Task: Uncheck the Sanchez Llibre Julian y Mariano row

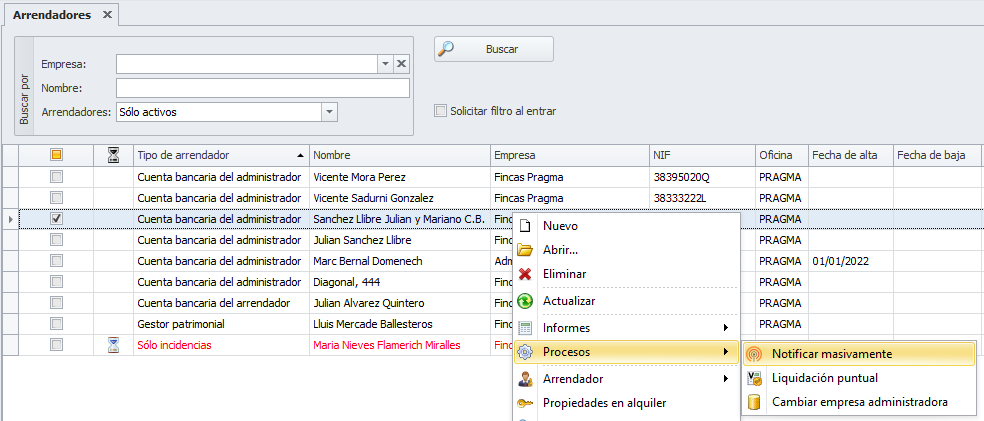Action: (x=56, y=218)
